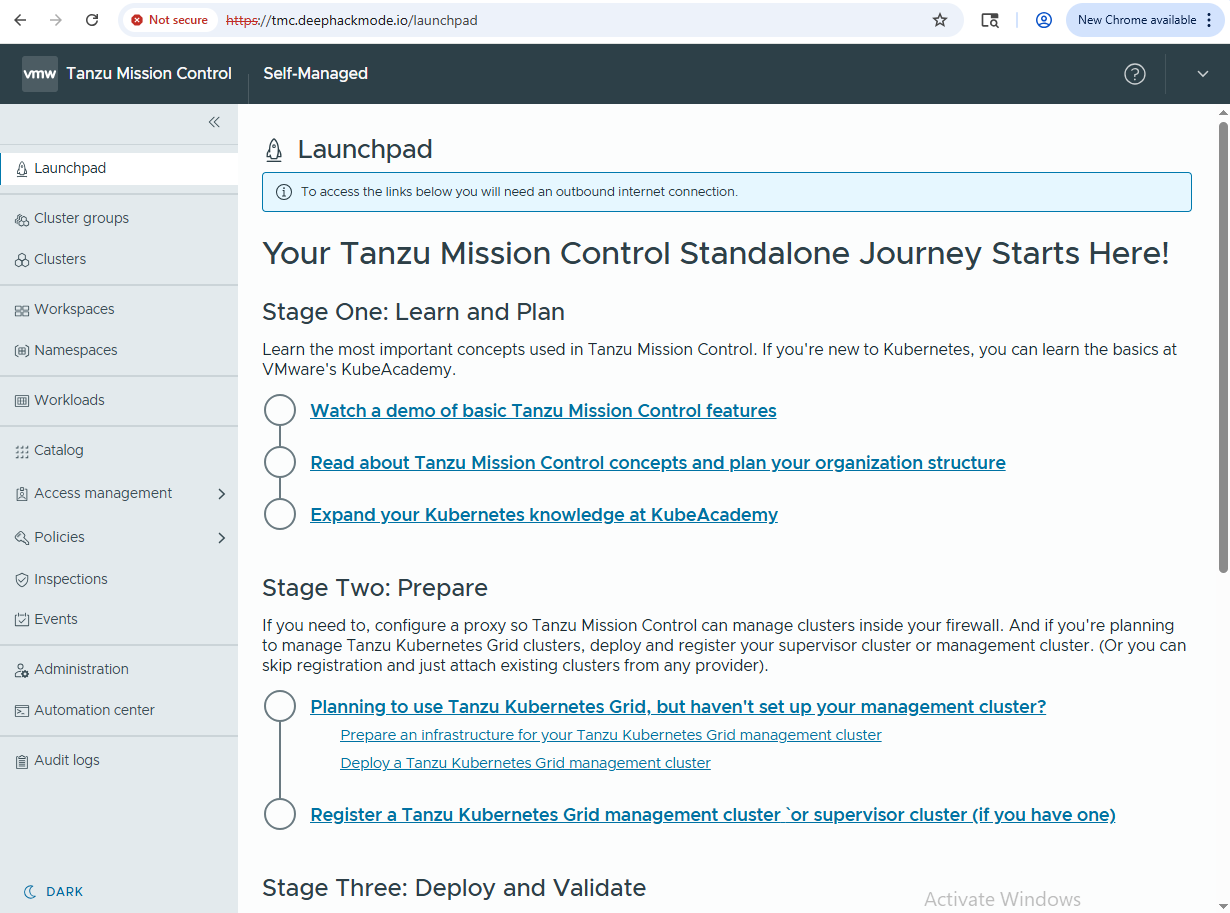This screenshot has width=1230, height=913.
Task: Click the Self-Managed label in header
Action: 316,73
